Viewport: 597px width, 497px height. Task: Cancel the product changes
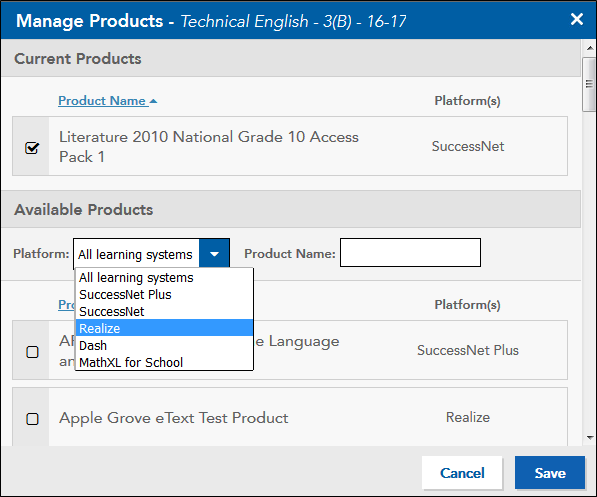pyautogui.click(x=462, y=473)
